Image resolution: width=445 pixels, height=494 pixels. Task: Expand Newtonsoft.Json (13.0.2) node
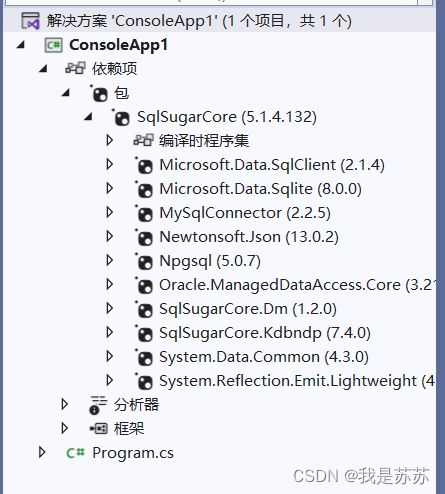pyautogui.click(x=109, y=236)
